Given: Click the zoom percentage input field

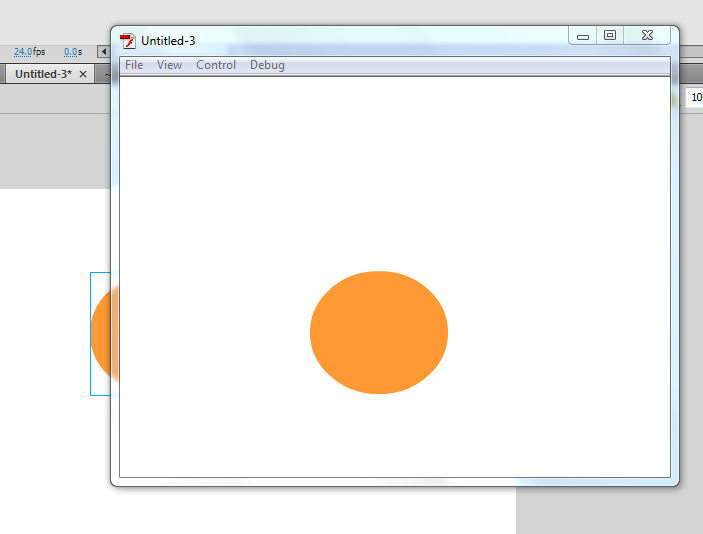Looking at the screenshot, I should [694, 97].
